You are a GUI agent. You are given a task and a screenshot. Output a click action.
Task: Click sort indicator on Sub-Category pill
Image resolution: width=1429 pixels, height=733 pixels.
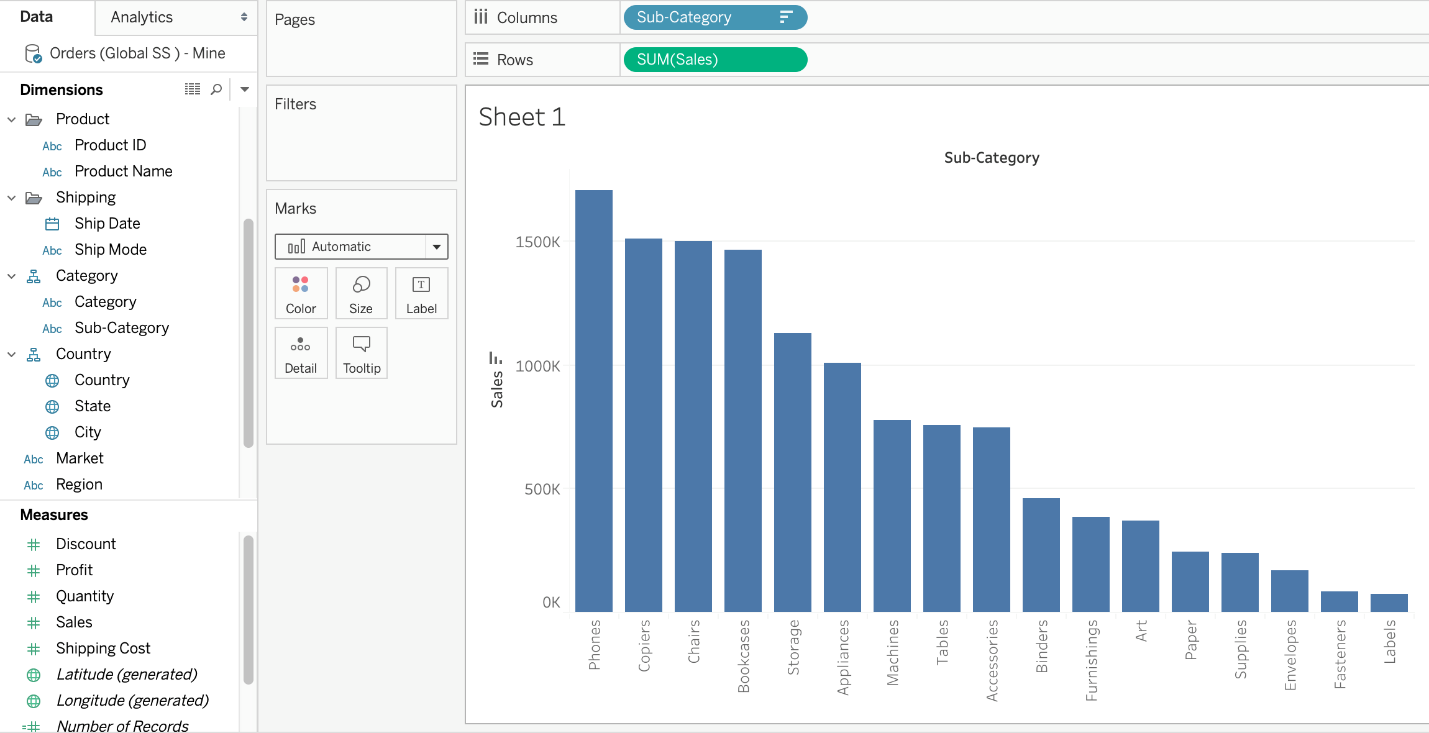click(x=786, y=17)
